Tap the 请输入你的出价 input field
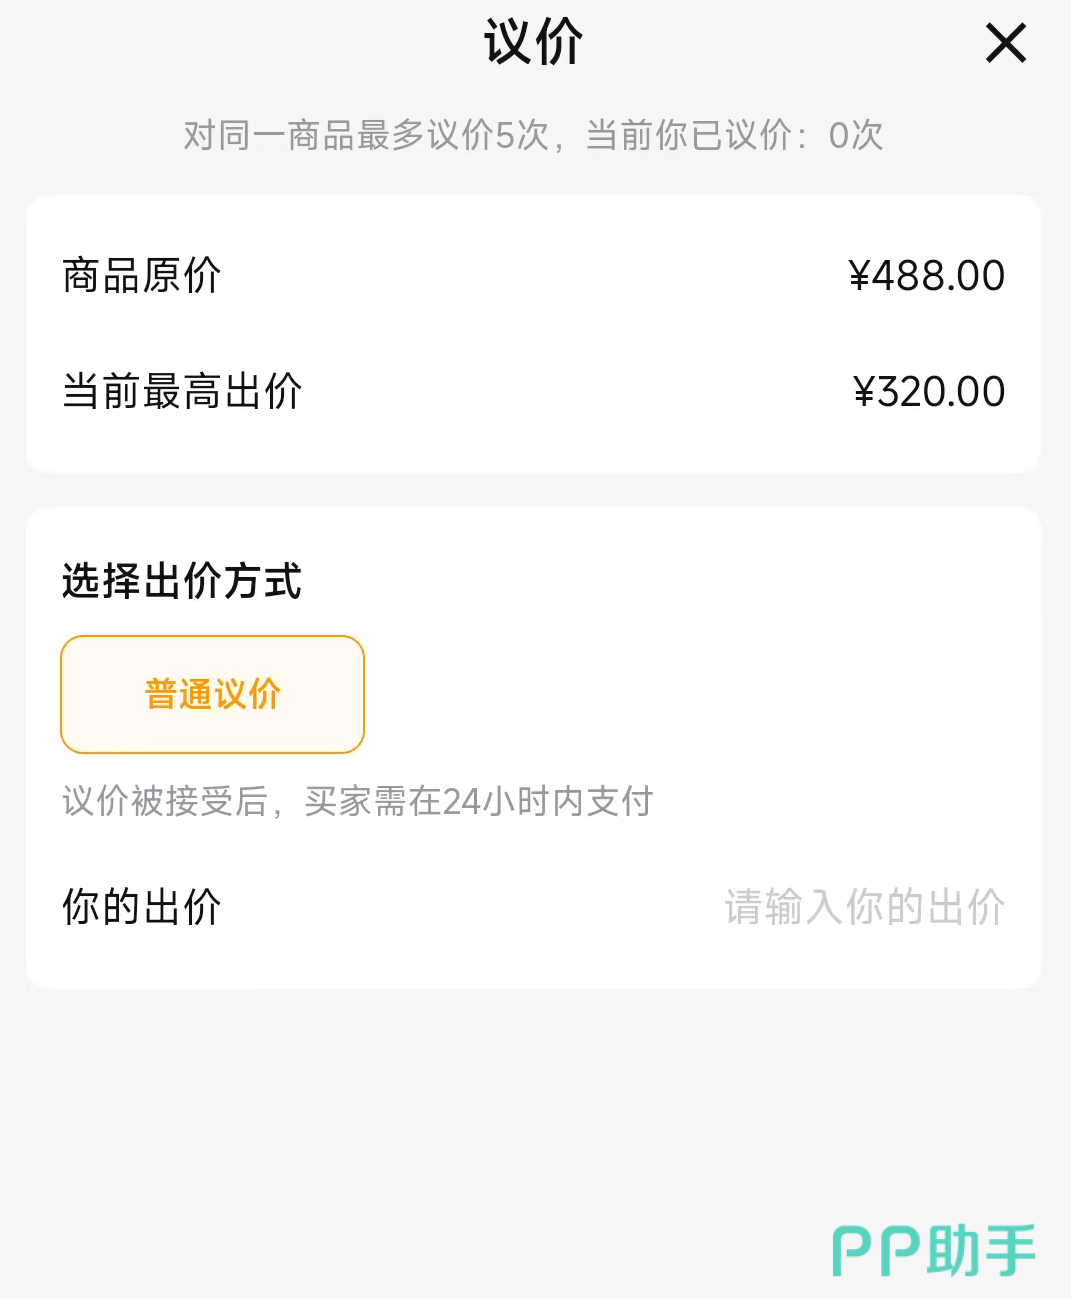This screenshot has width=1071, height=1299. 864,908
